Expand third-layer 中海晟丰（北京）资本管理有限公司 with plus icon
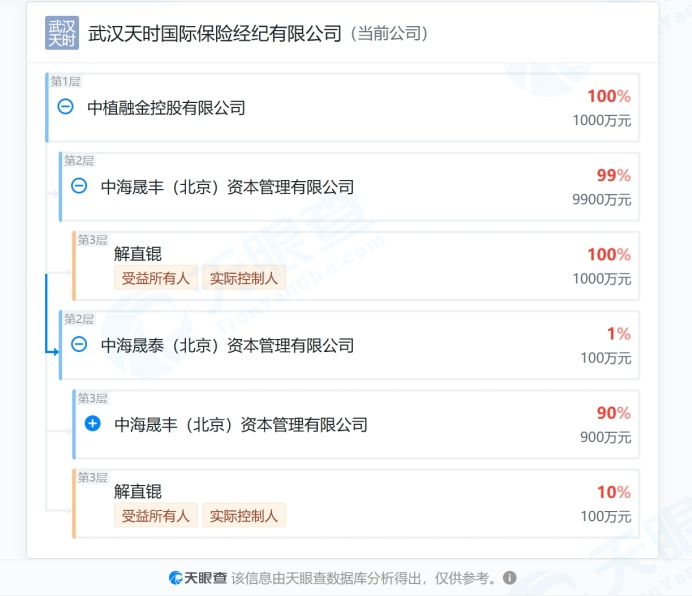 point(93,423)
